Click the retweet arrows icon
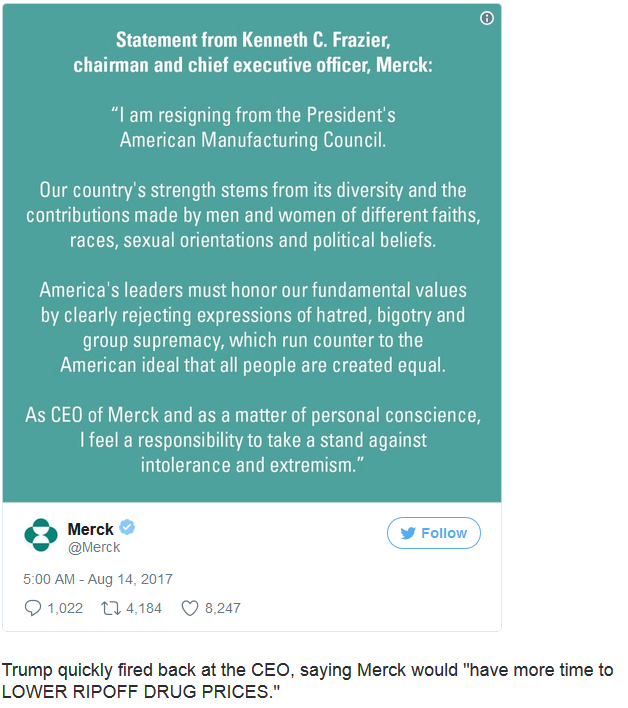This screenshot has height=708, width=628. coord(111,608)
